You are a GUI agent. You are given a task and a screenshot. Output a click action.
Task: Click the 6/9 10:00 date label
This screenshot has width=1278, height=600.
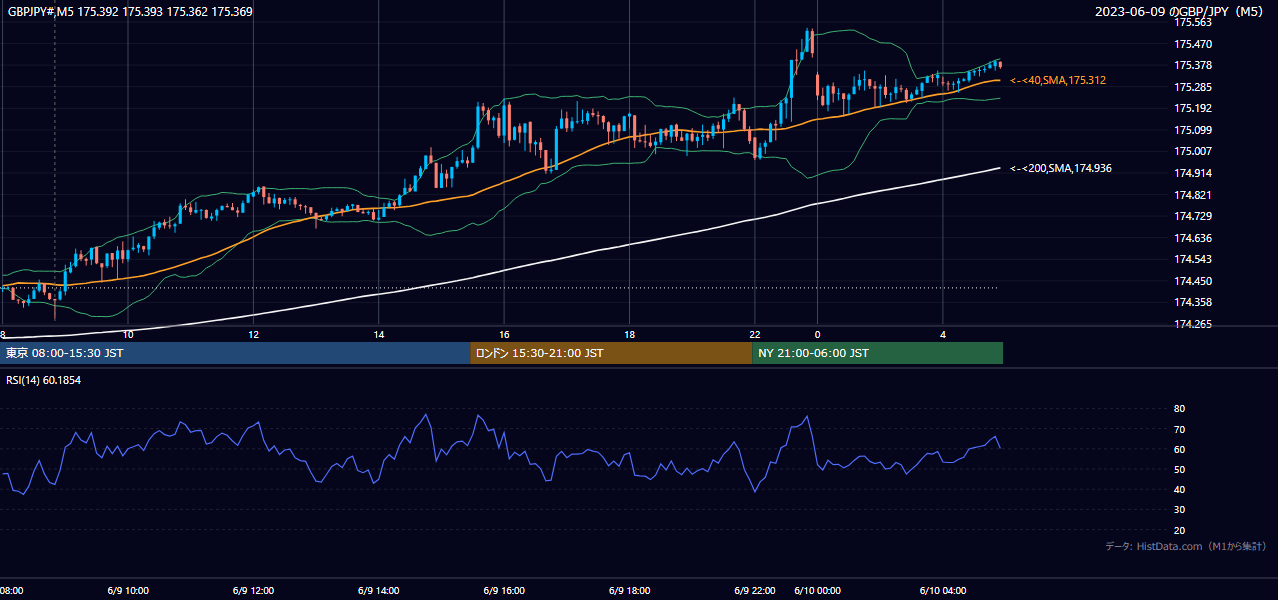coord(128,591)
